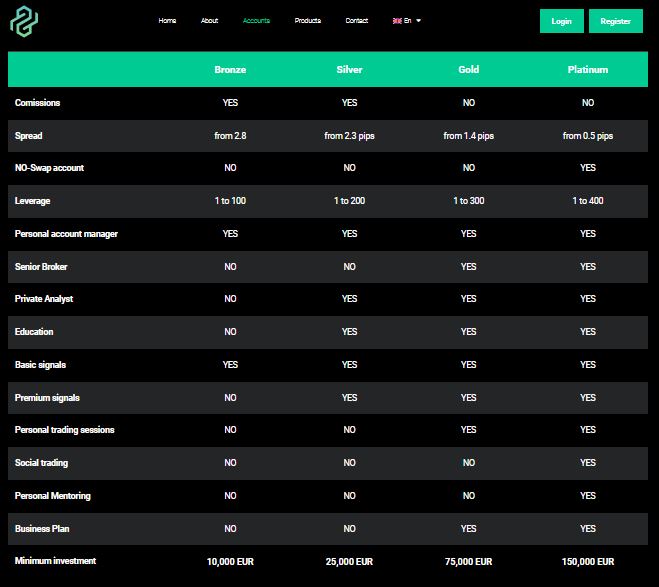Screen dimensions: 659x587
Task: Click the Comissions row label
Action: [37, 103]
